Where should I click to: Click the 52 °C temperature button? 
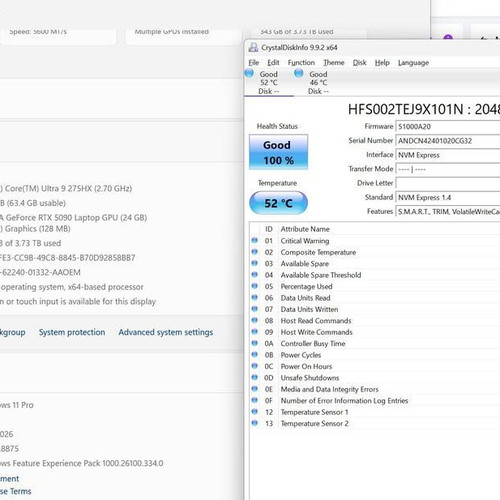278,203
